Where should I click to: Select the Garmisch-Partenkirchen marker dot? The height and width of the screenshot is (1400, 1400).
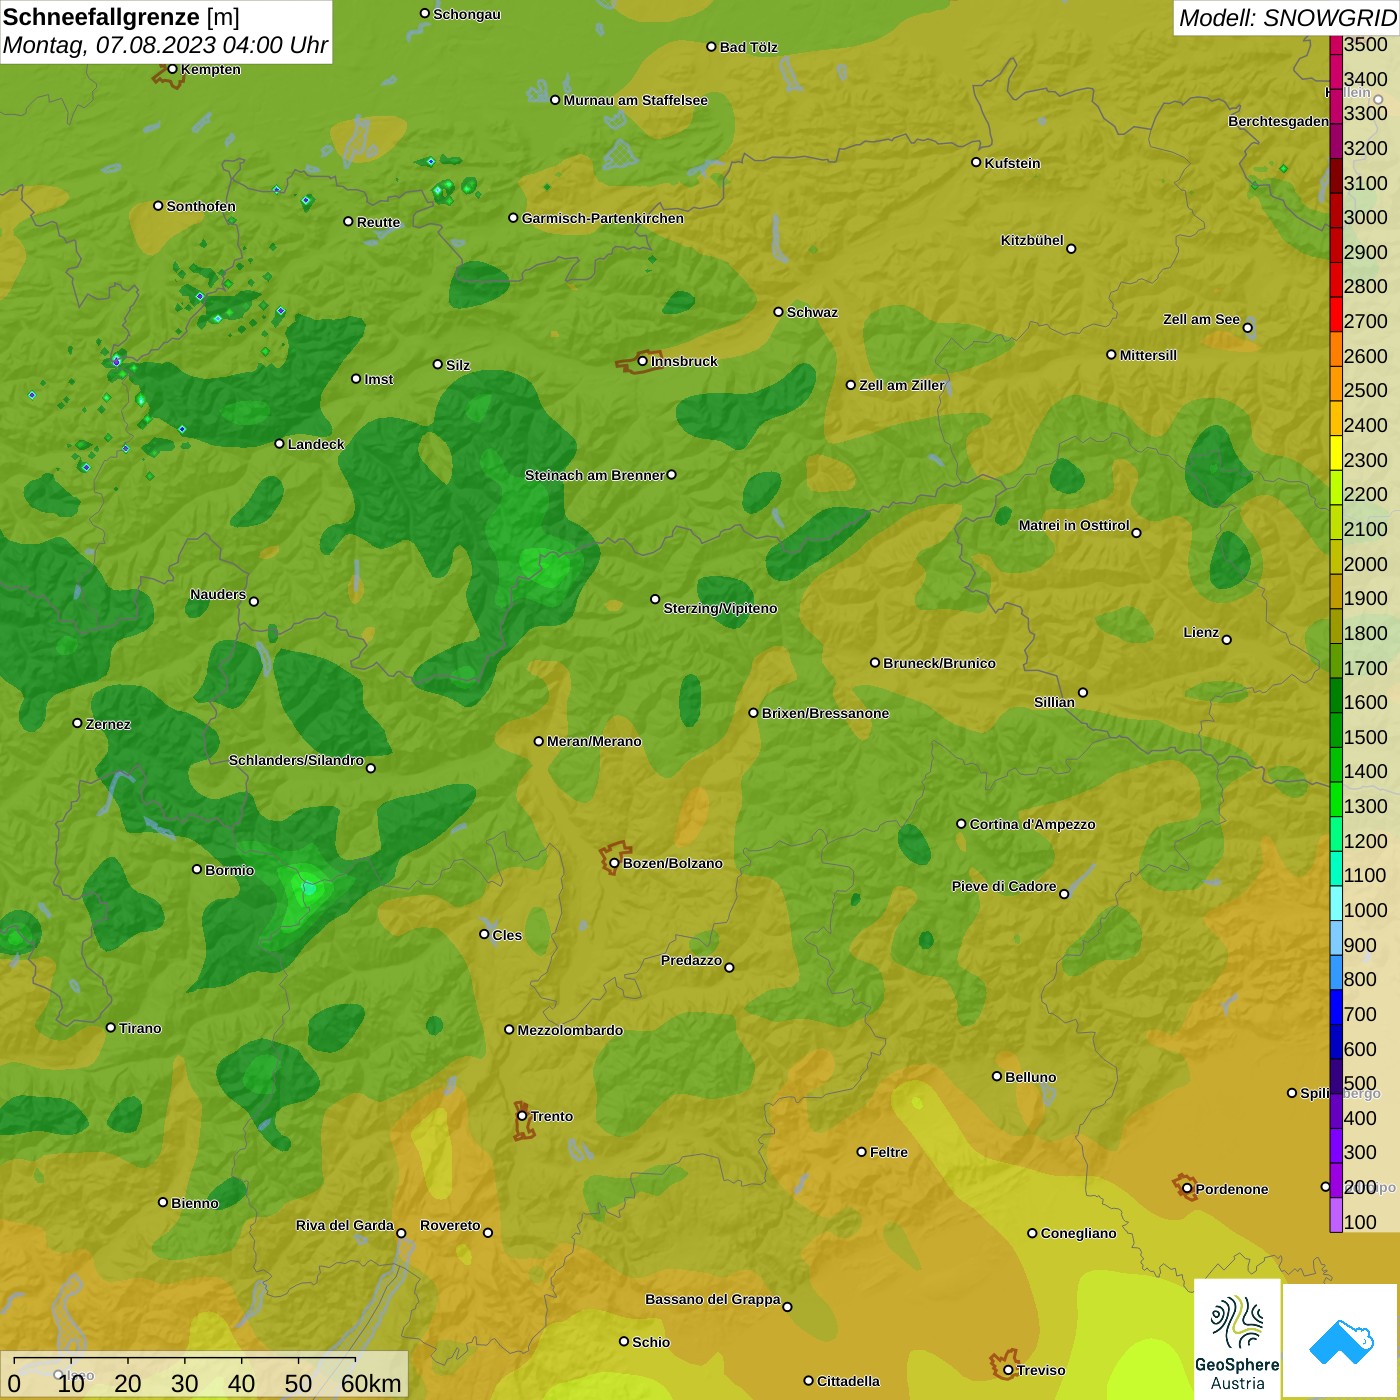pos(513,217)
